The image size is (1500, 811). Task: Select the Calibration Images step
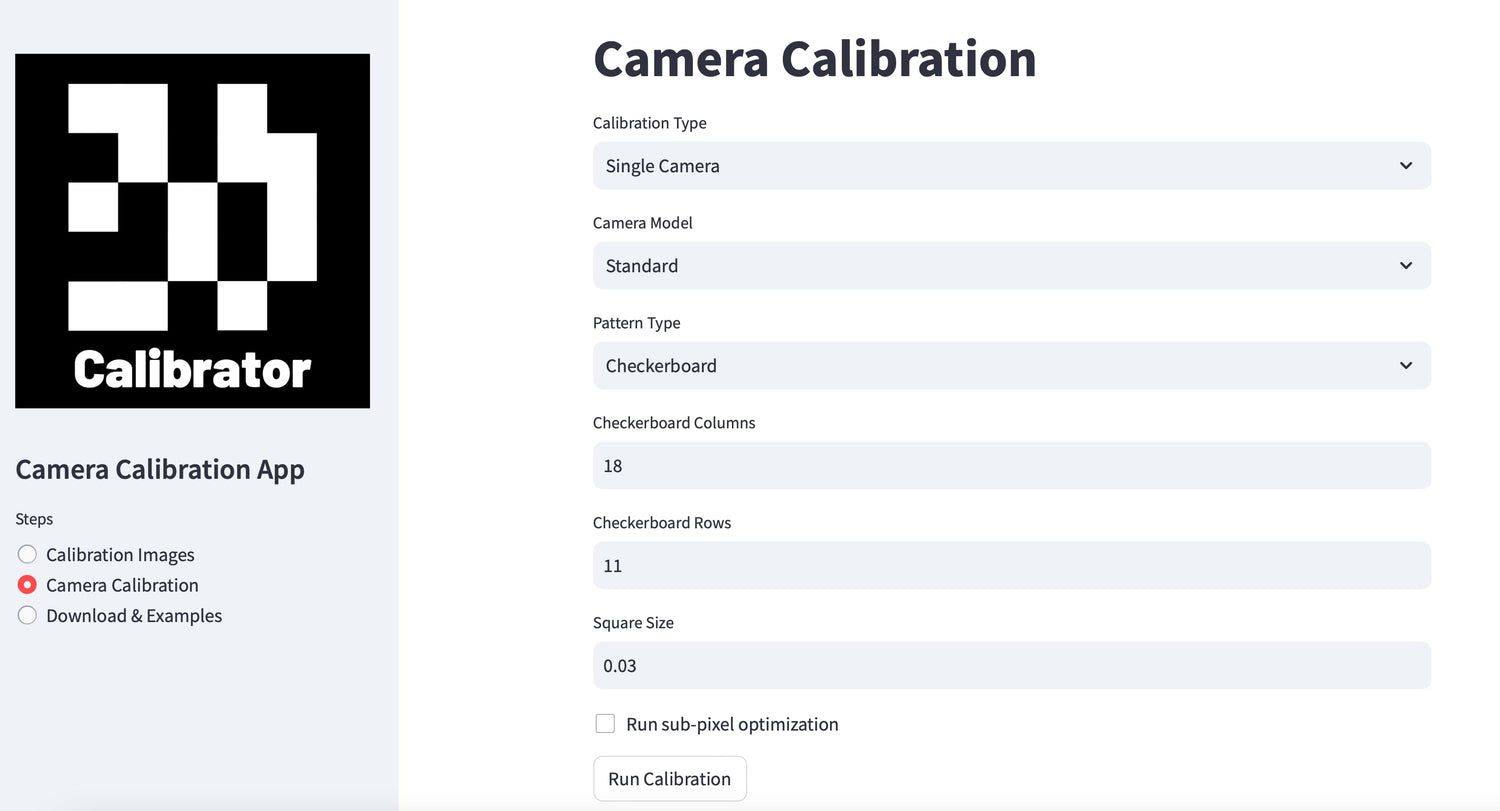point(28,555)
